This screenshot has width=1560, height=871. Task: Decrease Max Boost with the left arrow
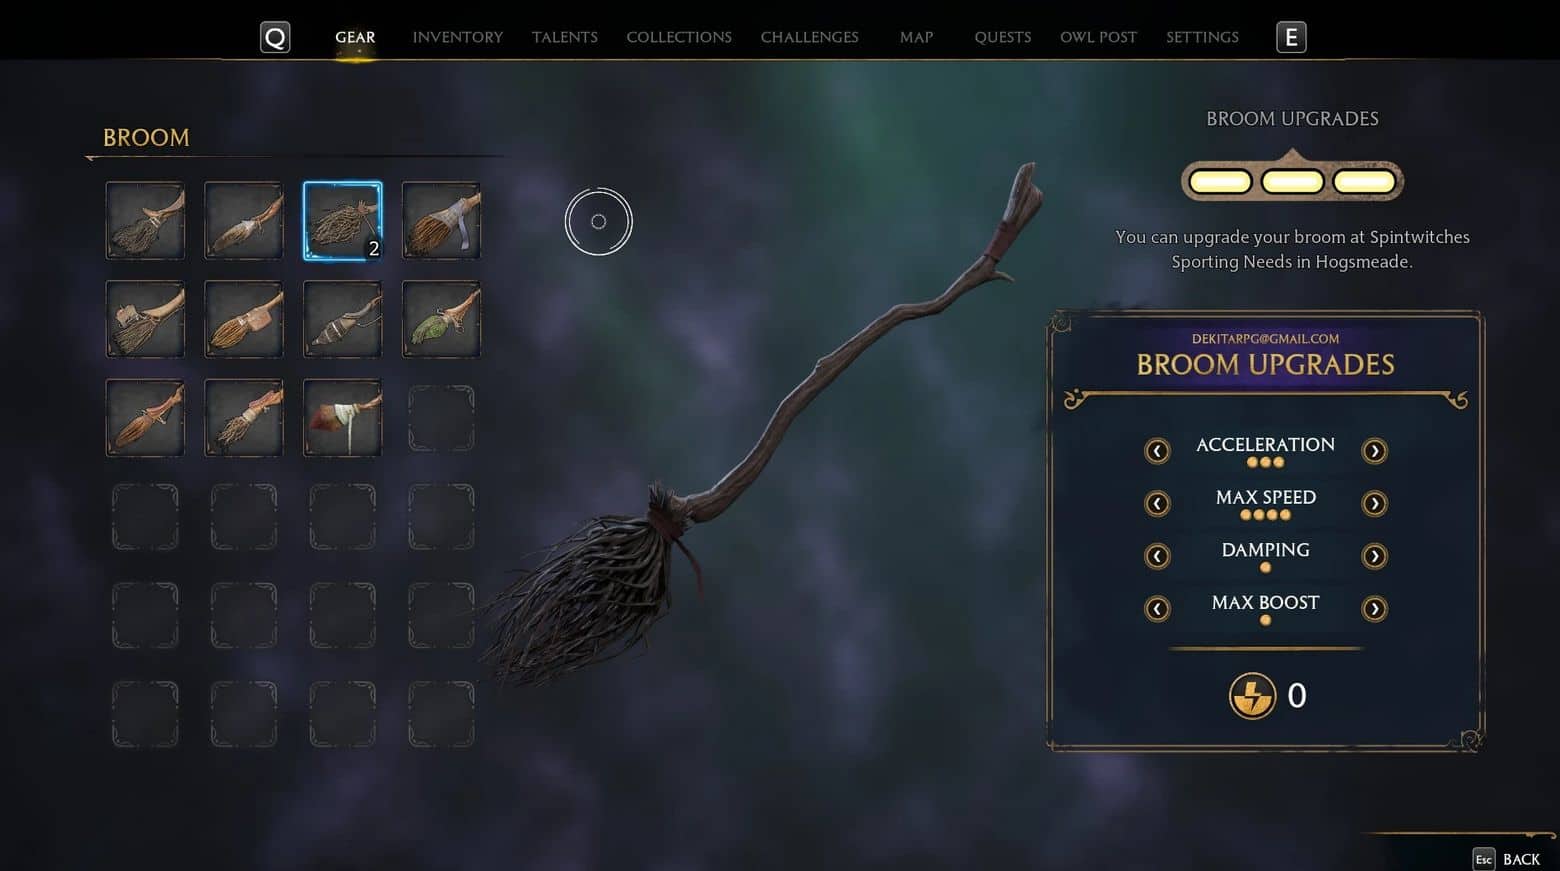click(x=1157, y=608)
